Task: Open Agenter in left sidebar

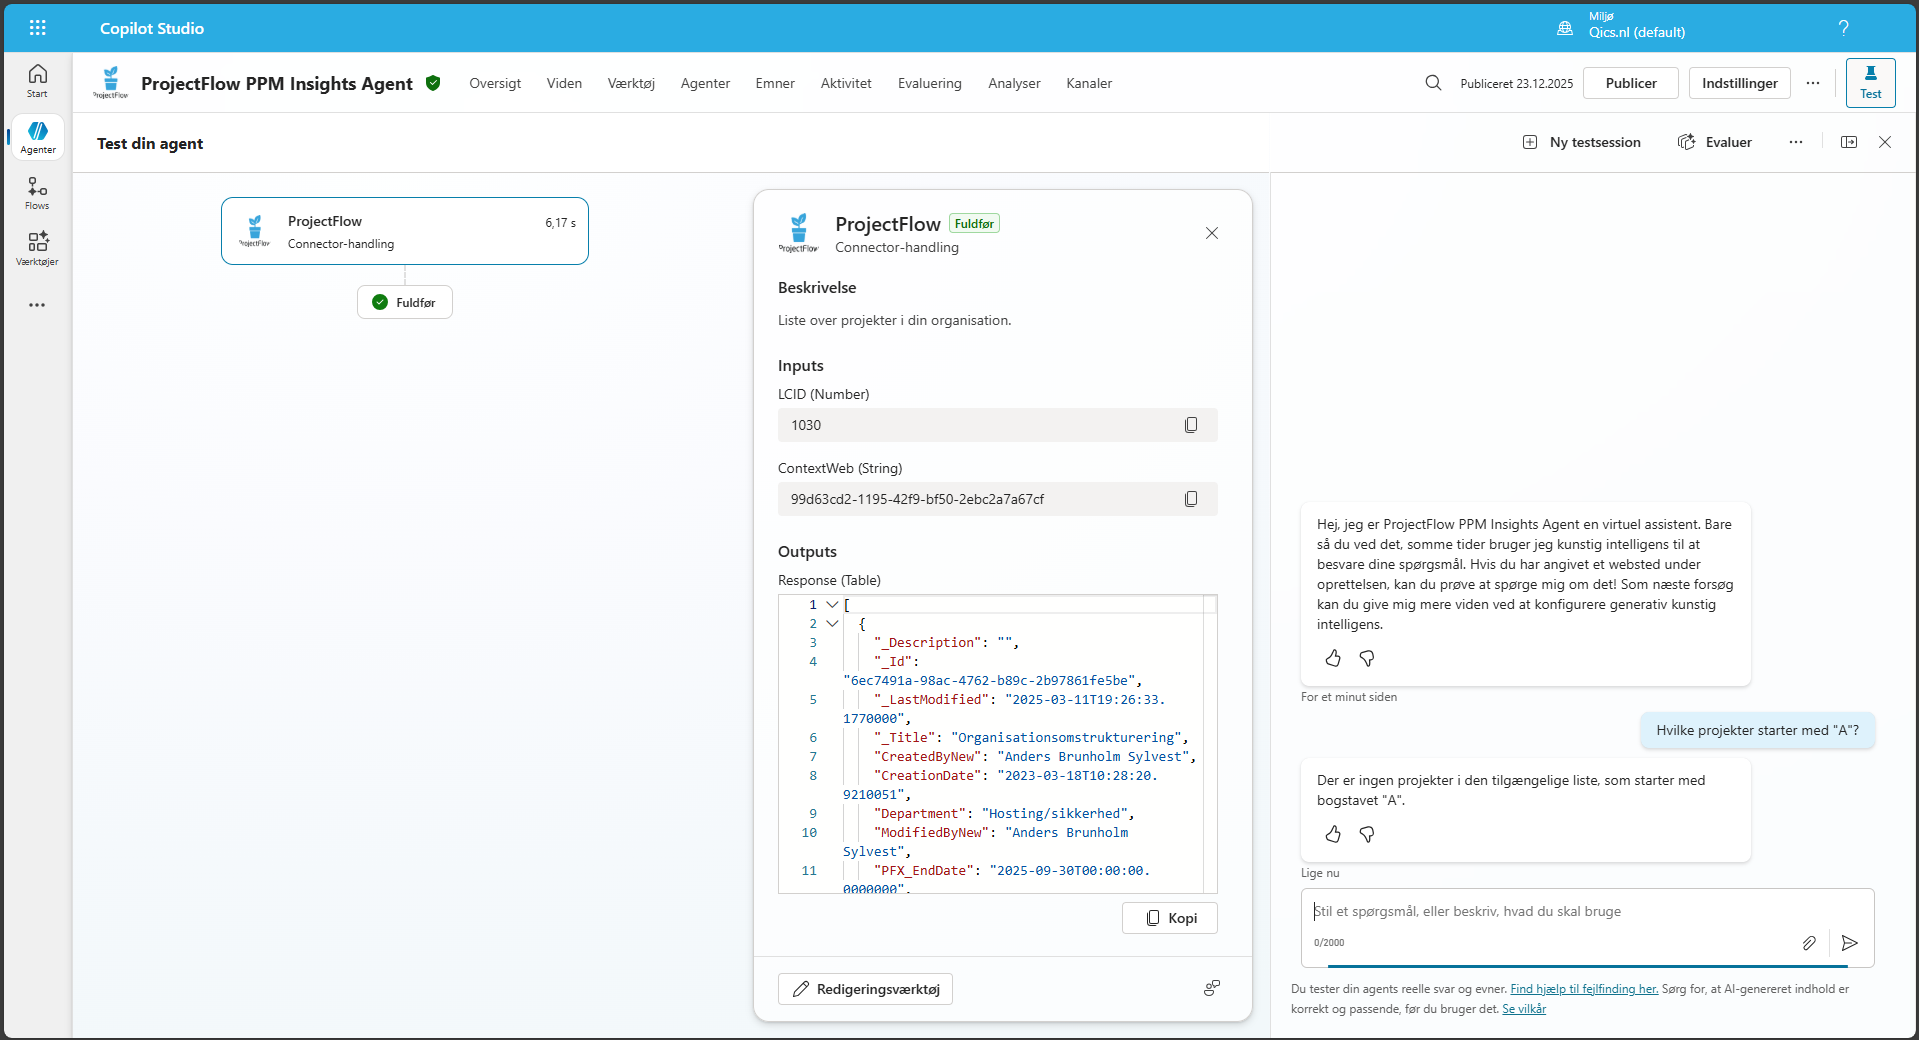Action: 37,137
